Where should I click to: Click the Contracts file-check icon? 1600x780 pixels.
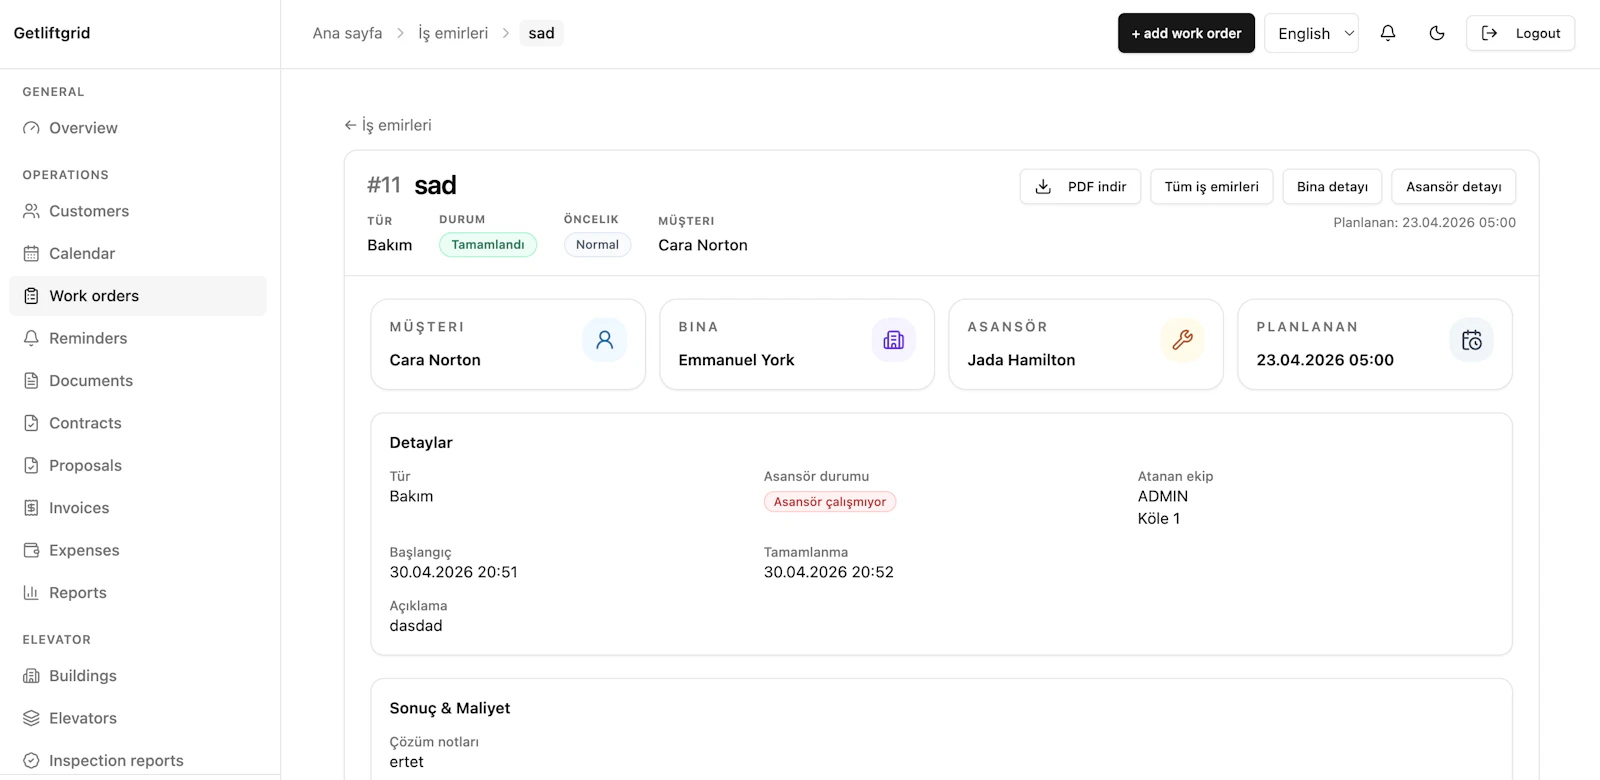pos(31,423)
